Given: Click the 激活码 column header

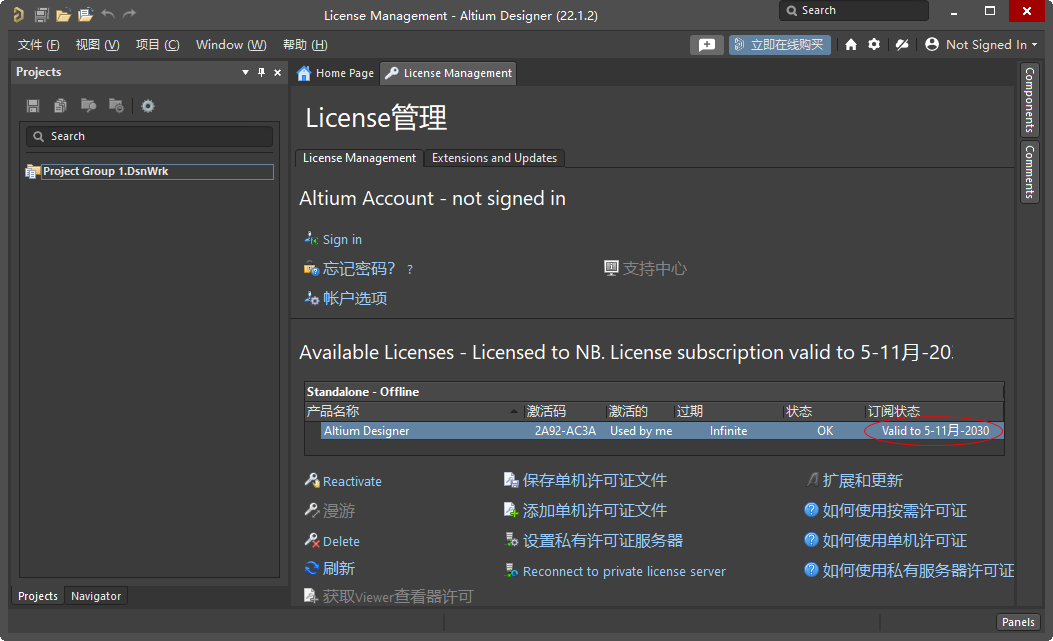Looking at the screenshot, I should coord(564,411).
